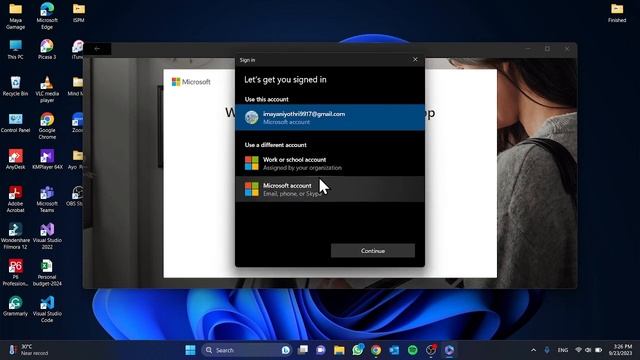This screenshot has width=640, height=360.
Task: Choose Work or school account option
Action: coord(330,163)
